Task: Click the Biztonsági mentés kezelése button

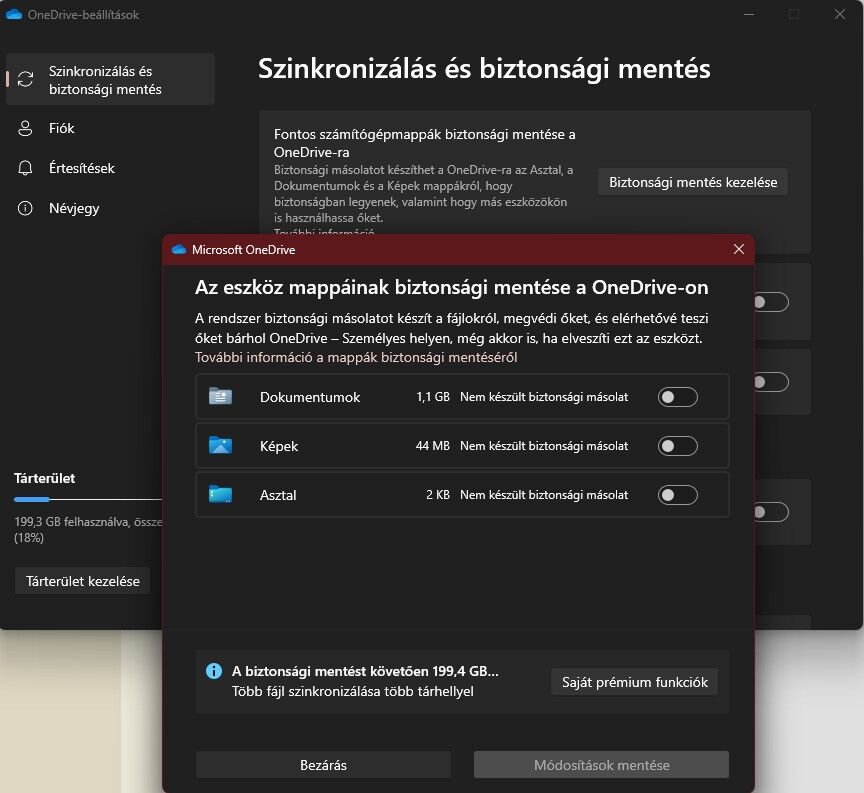Action: pyautogui.click(x=693, y=182)
